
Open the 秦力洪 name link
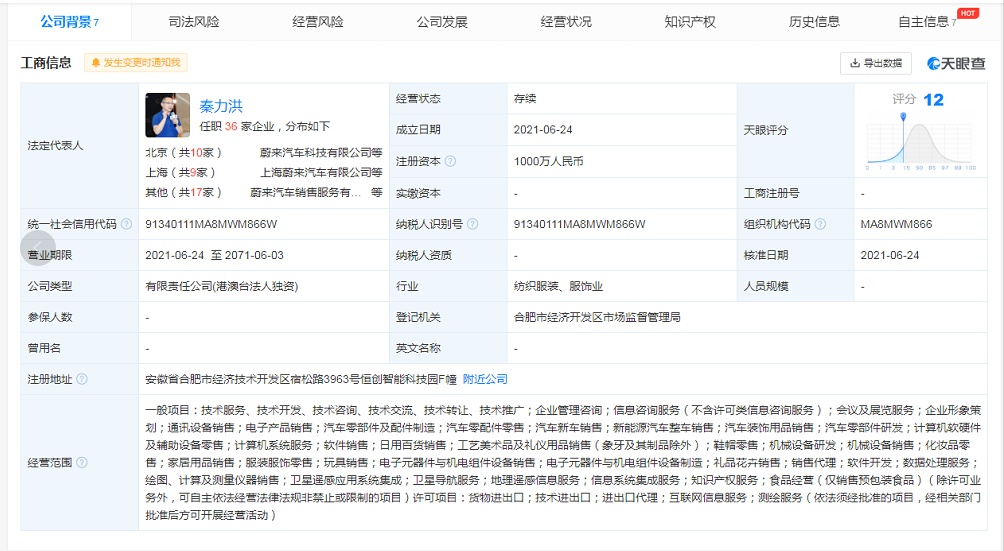click(221, 105)
